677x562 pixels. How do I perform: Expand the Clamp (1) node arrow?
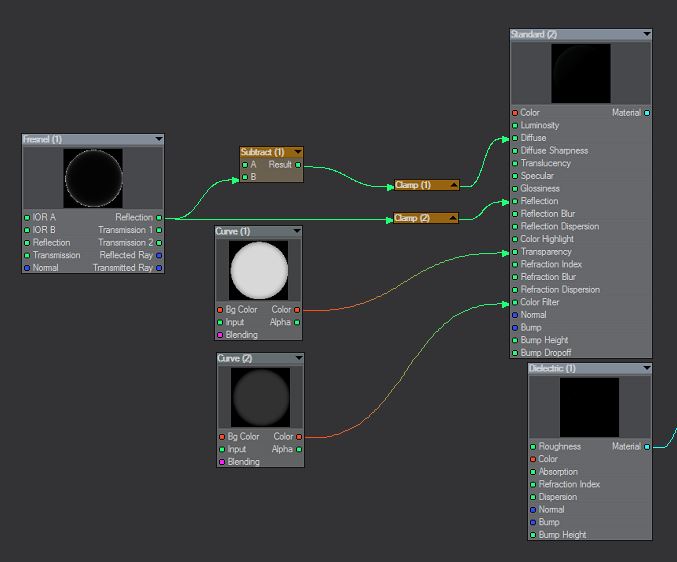454,185
